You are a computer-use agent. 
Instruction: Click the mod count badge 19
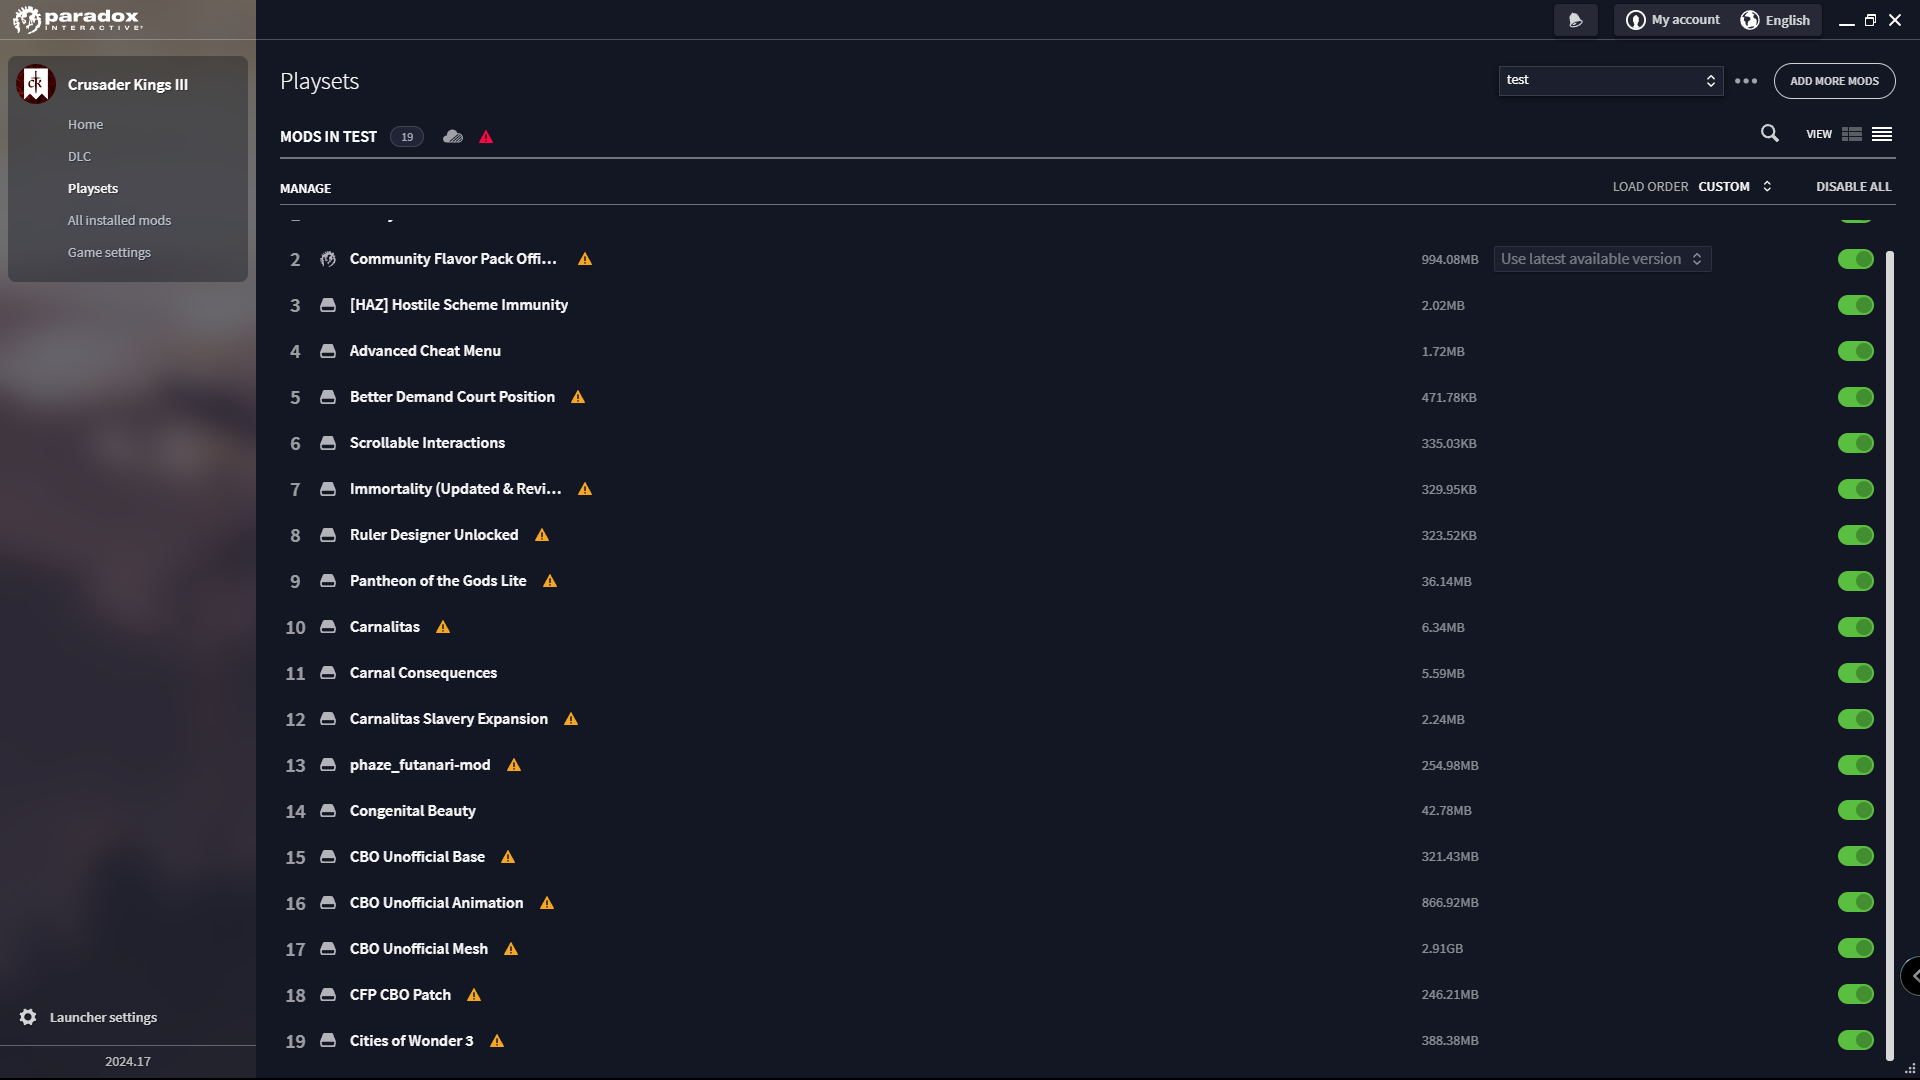click(x=407, y=137)
